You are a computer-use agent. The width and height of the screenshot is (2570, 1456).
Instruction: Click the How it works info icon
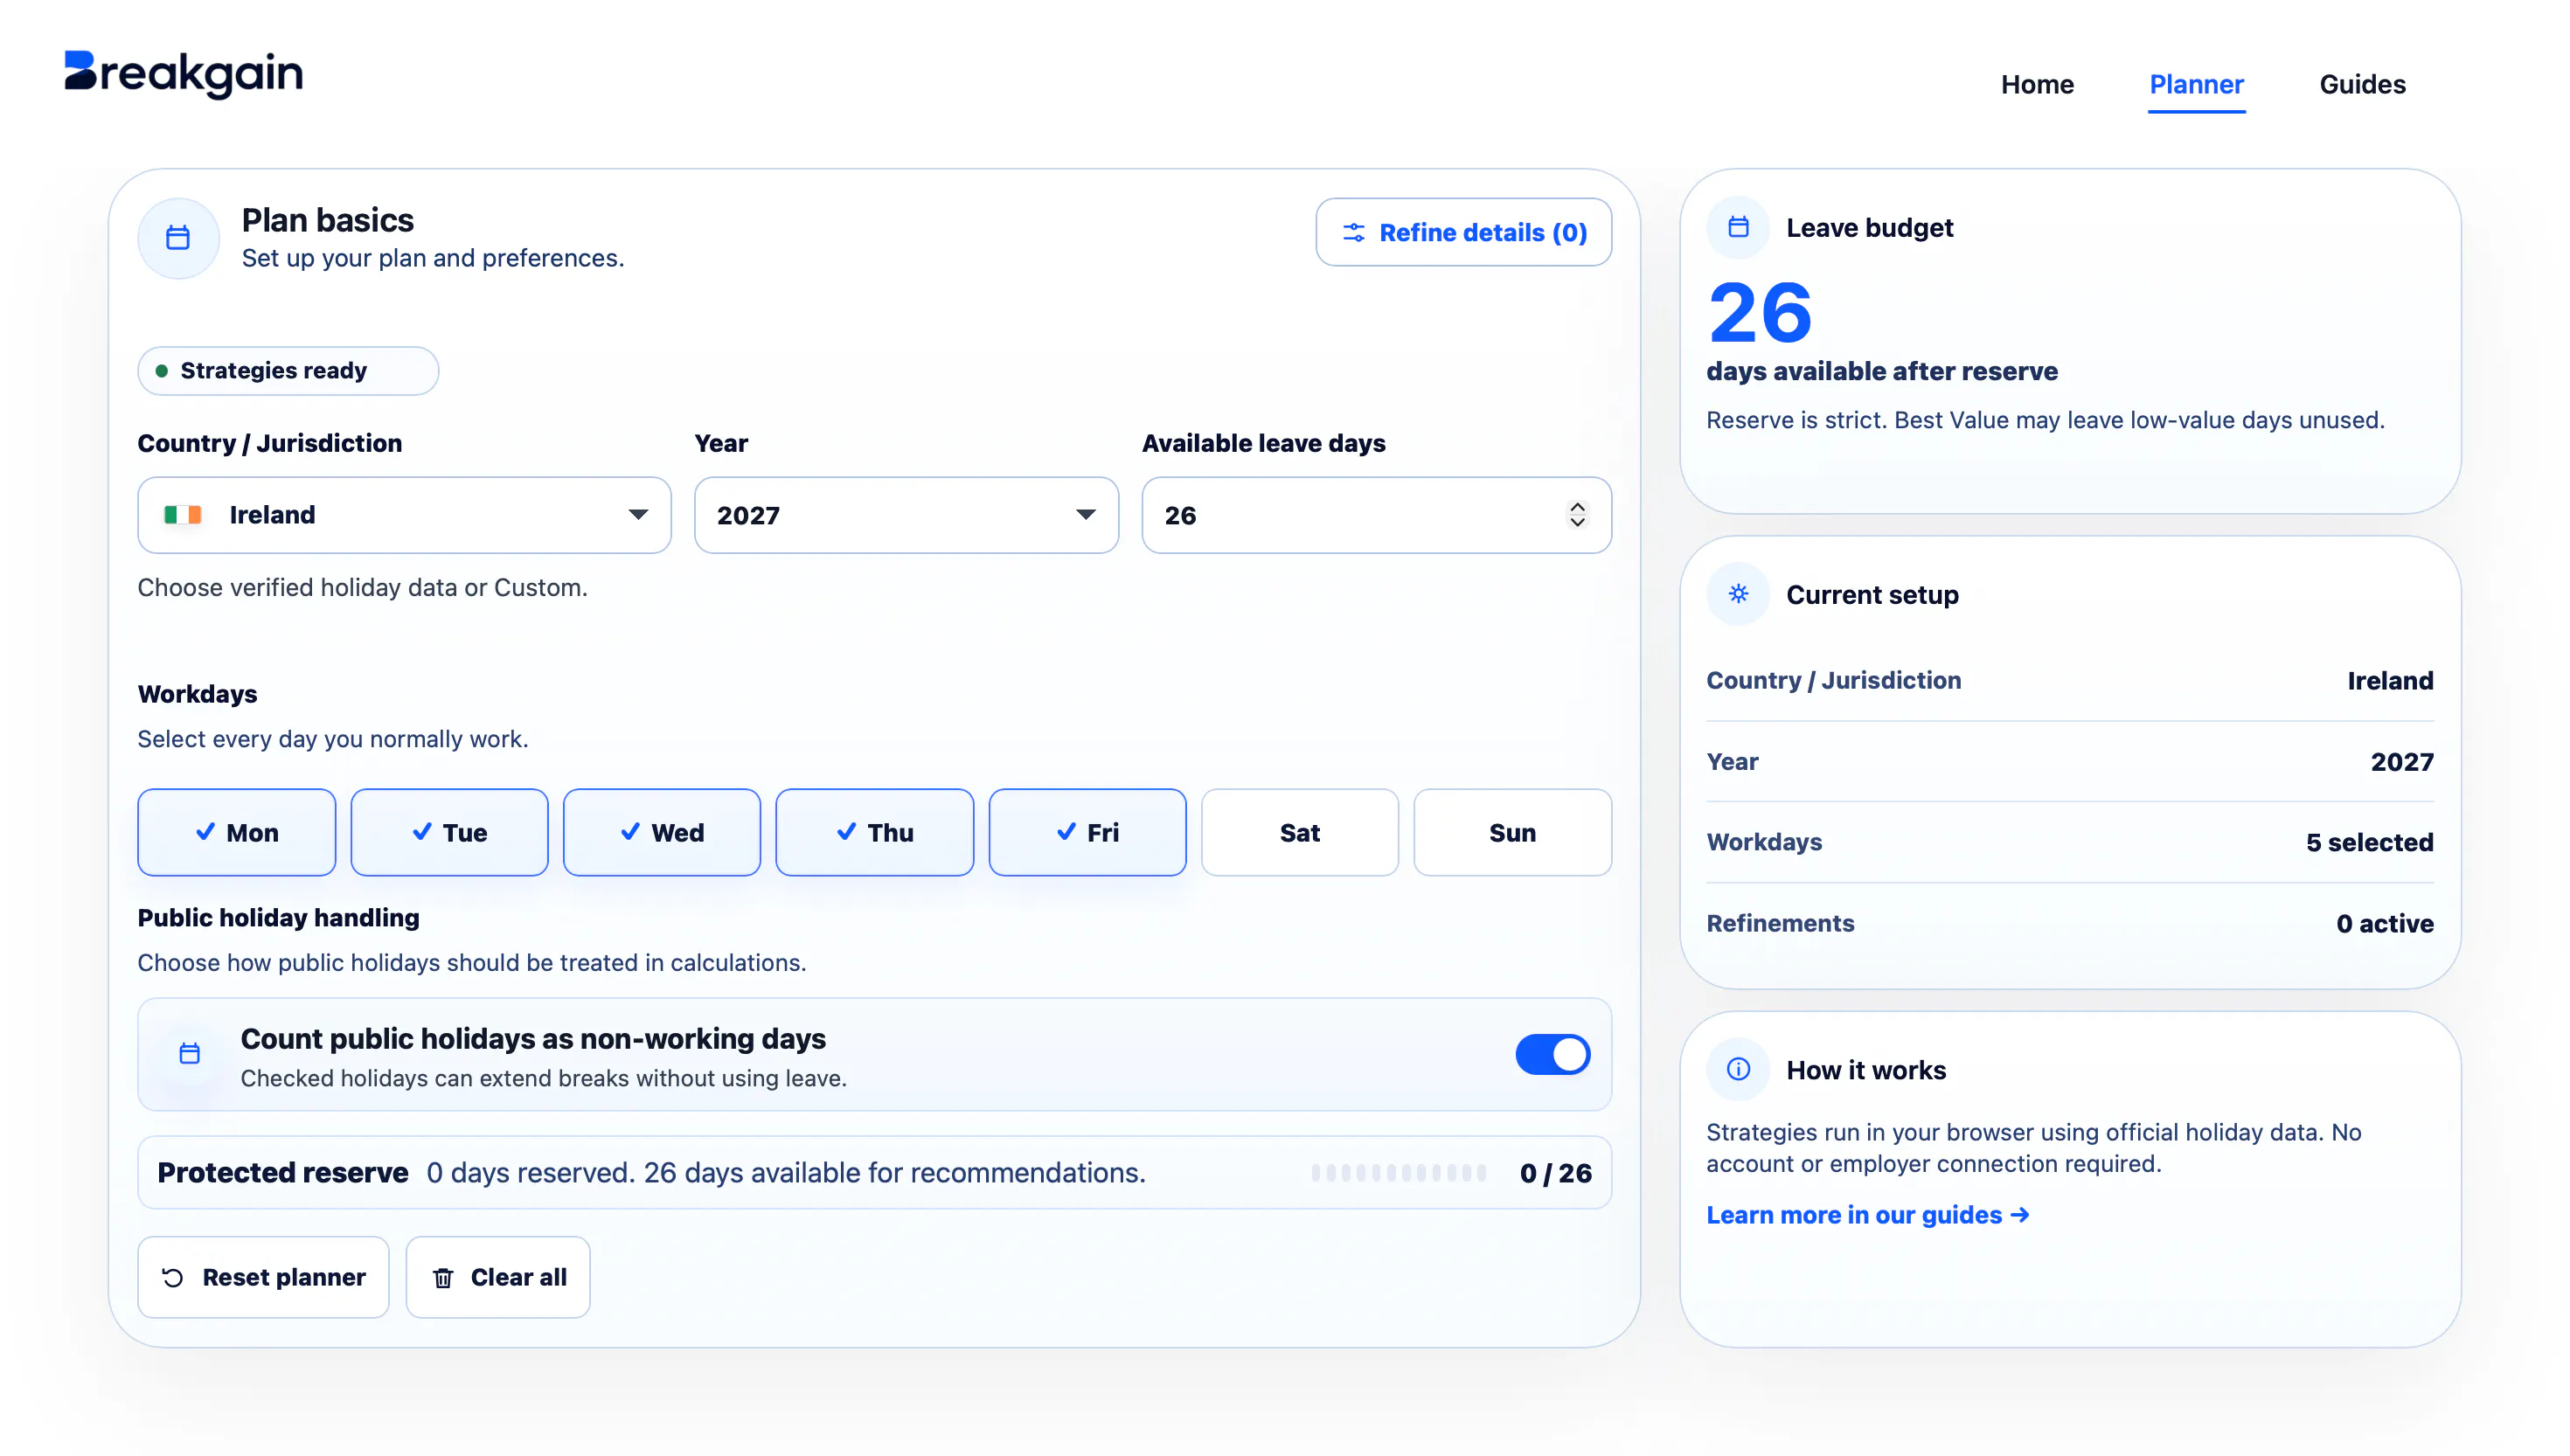point(1738,1069)
